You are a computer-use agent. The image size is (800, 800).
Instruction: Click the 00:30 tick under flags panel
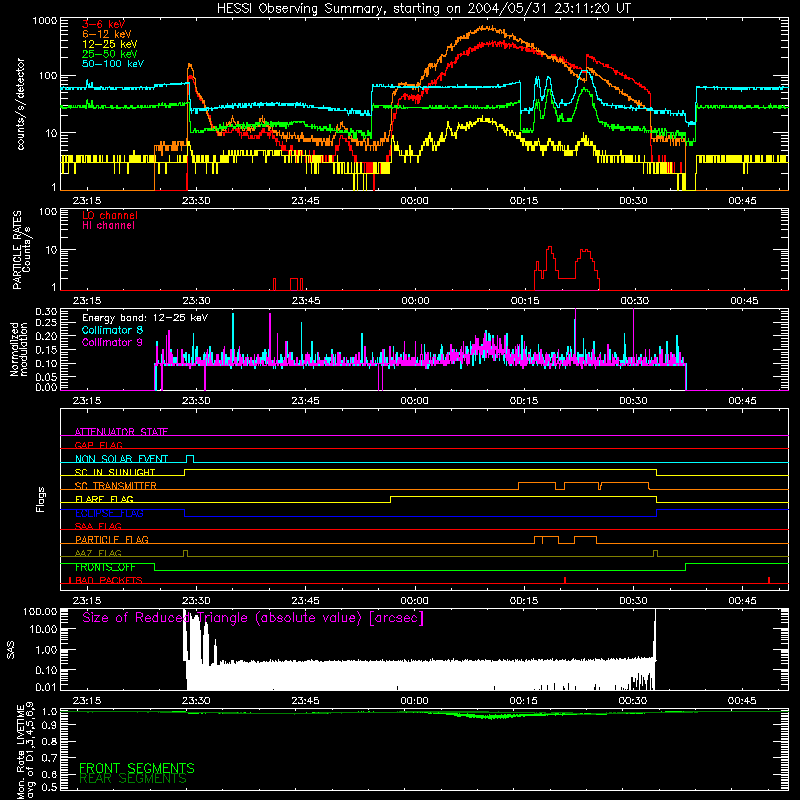point(633,601)
